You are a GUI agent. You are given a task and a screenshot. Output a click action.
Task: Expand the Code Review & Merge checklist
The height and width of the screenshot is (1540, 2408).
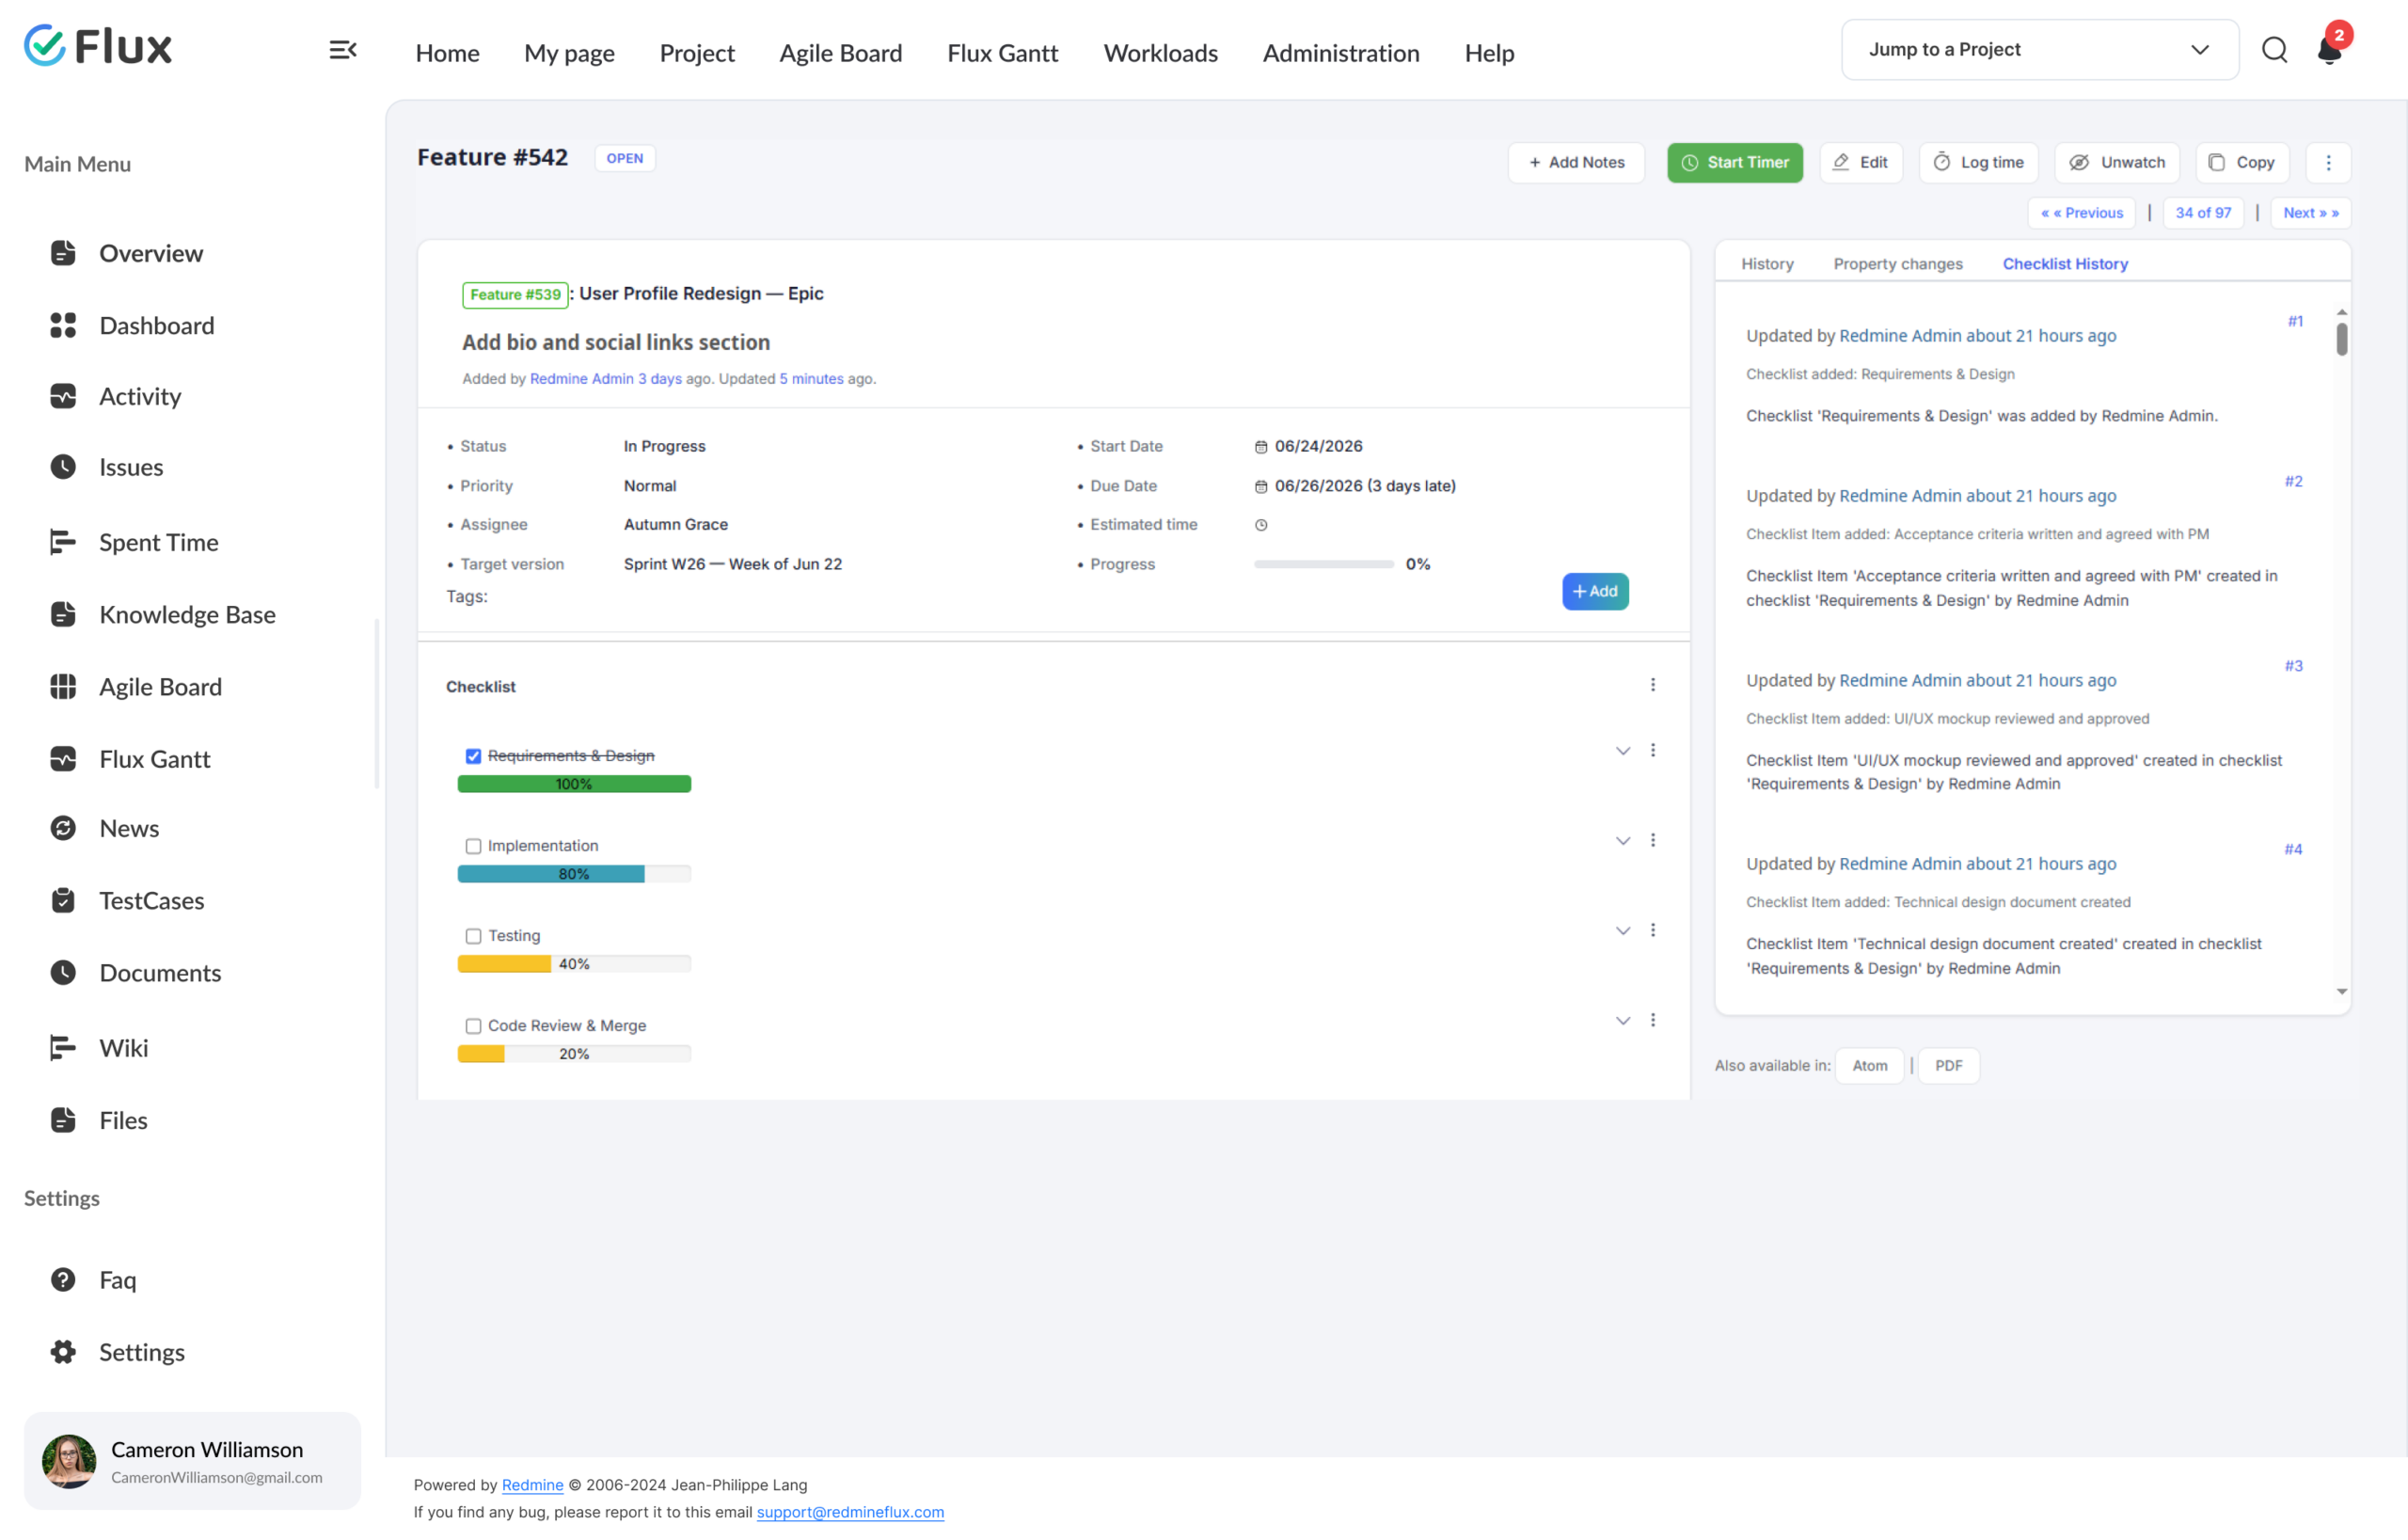click(1622, 1020)
